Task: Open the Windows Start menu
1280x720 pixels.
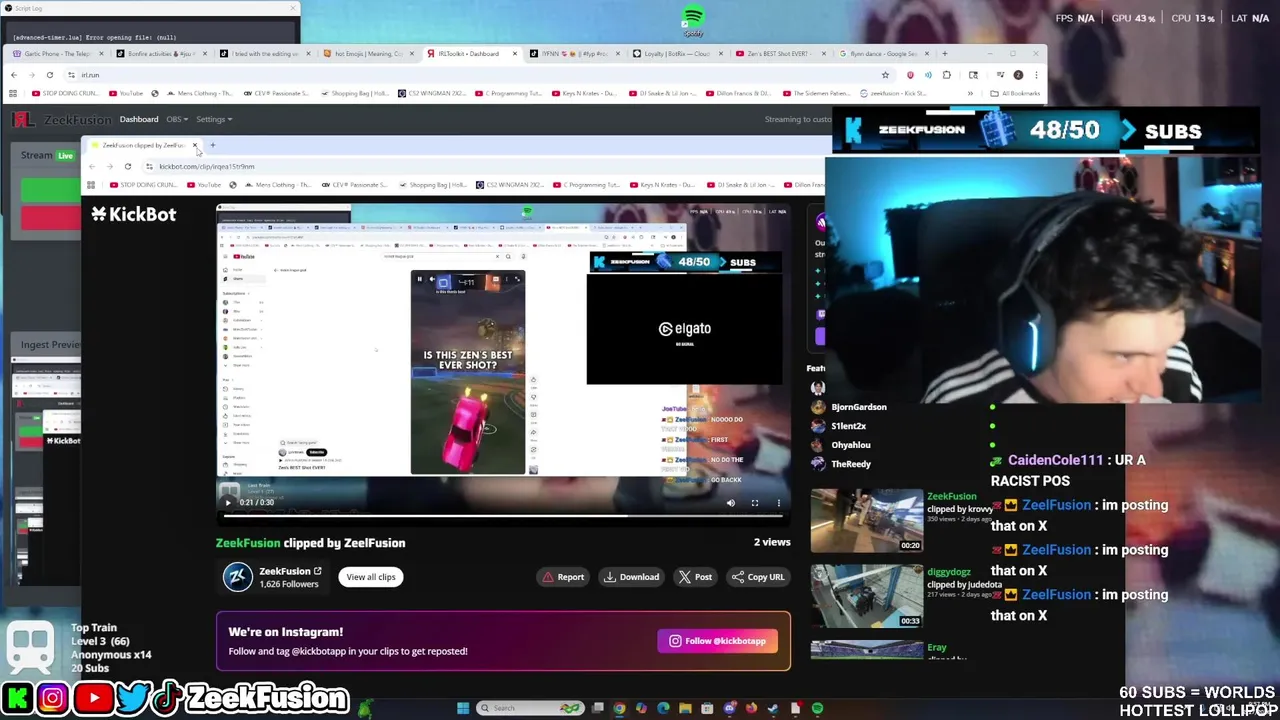Action: point(463,708)
